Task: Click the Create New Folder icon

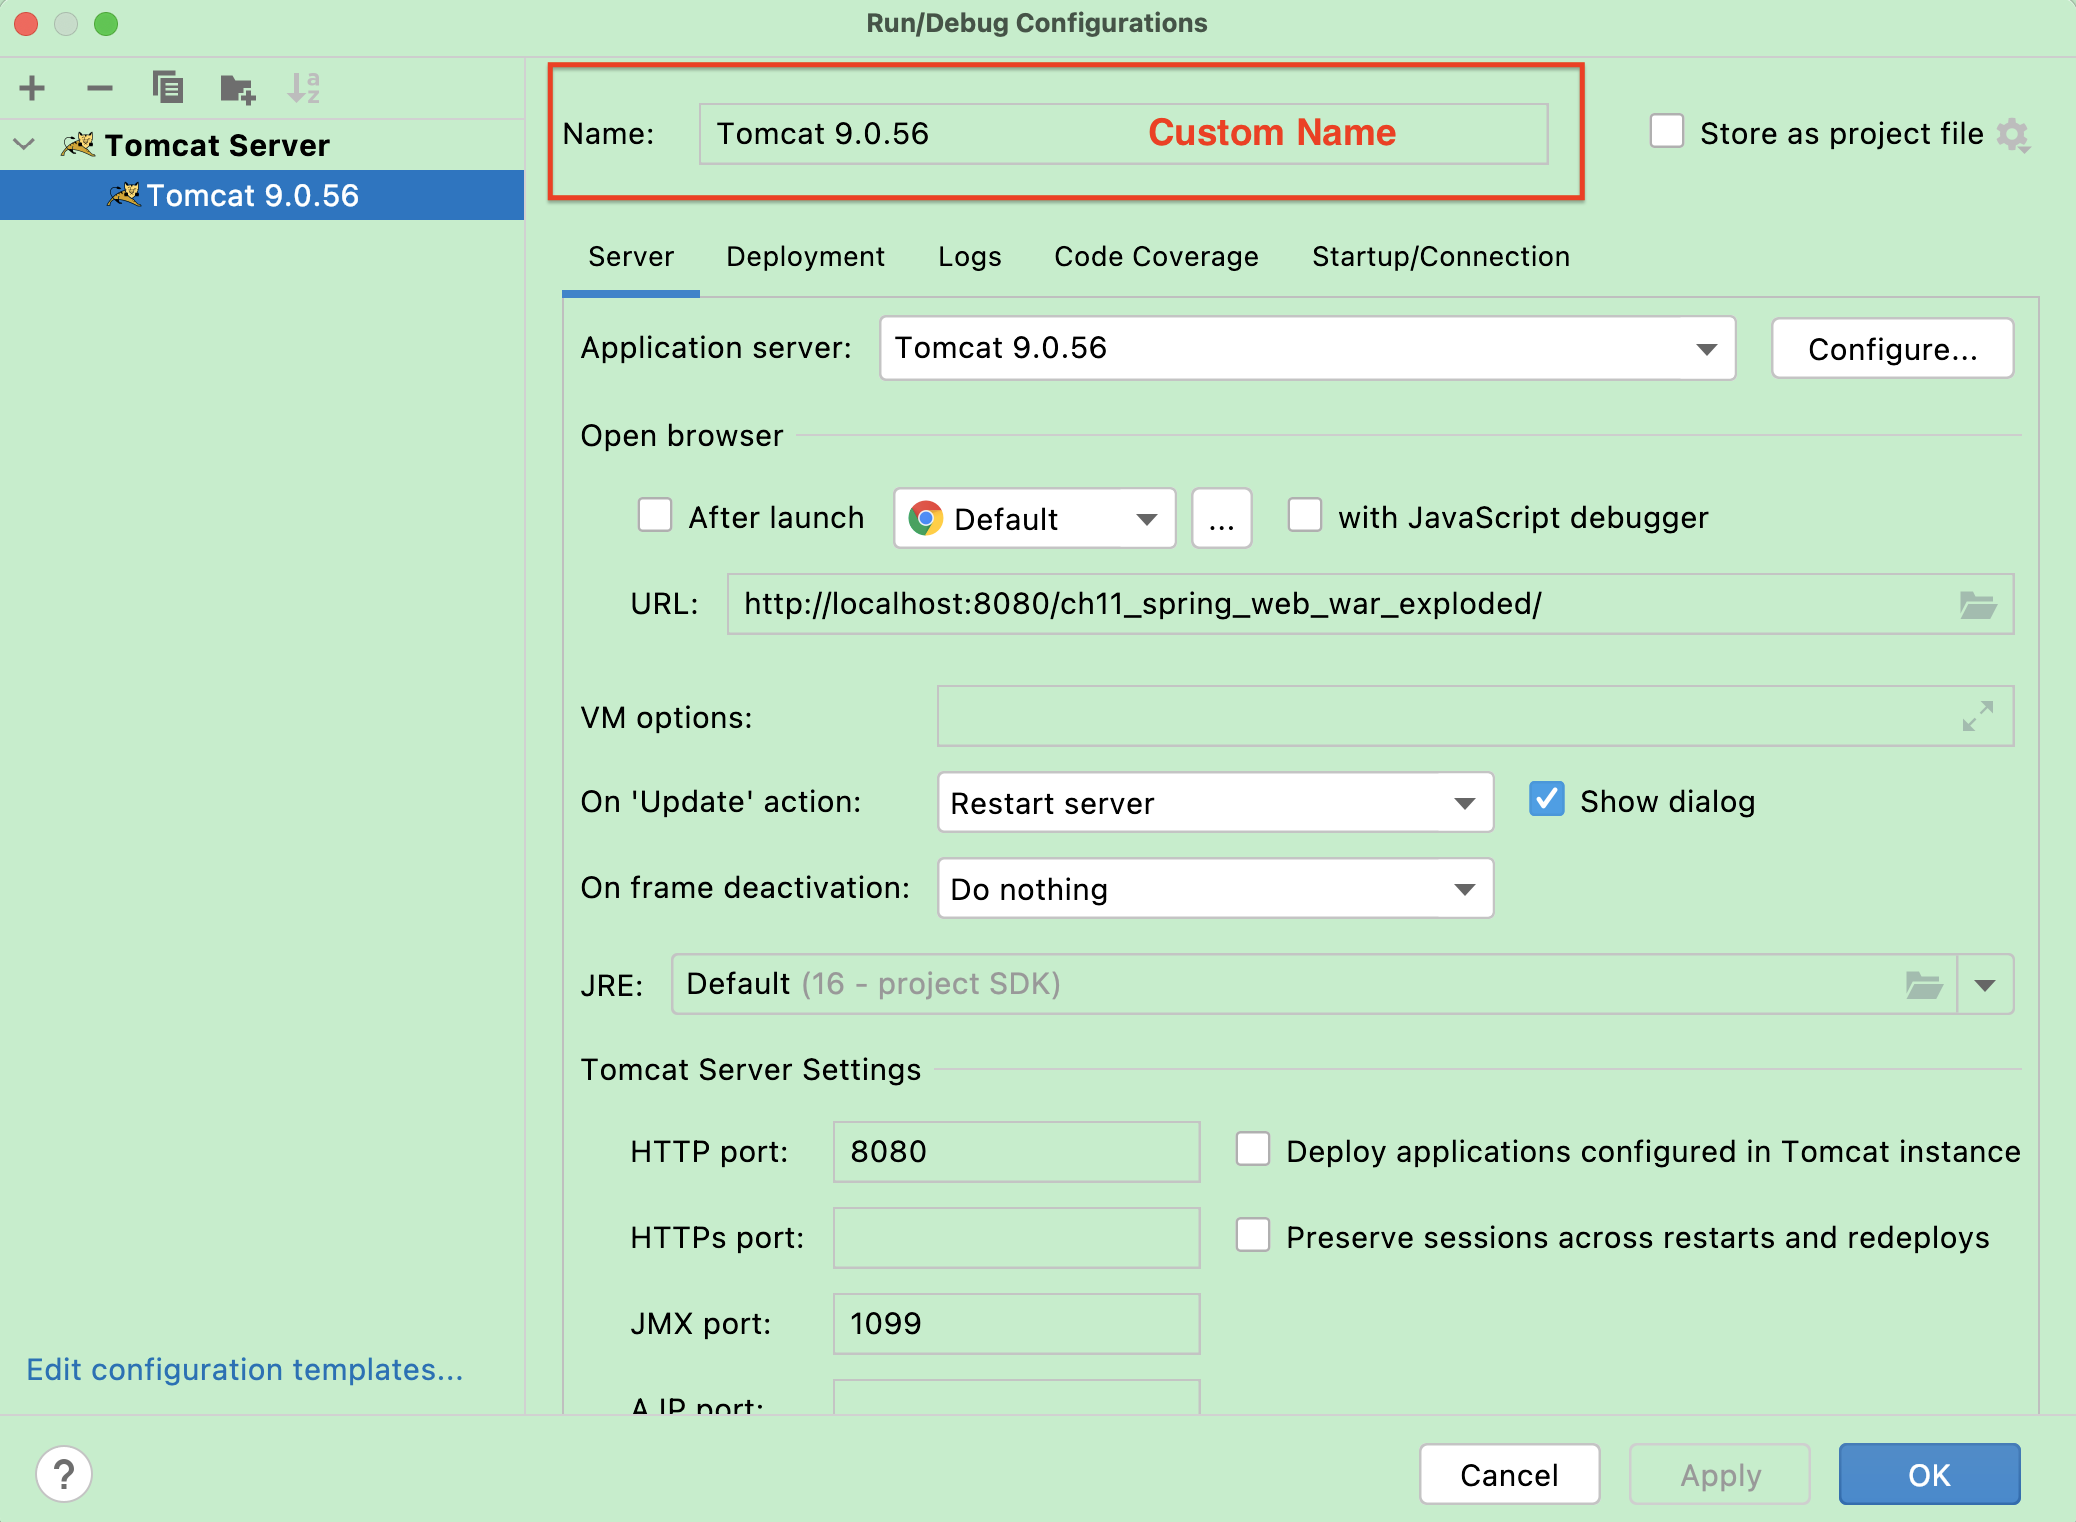Action: tap(237, 88)
